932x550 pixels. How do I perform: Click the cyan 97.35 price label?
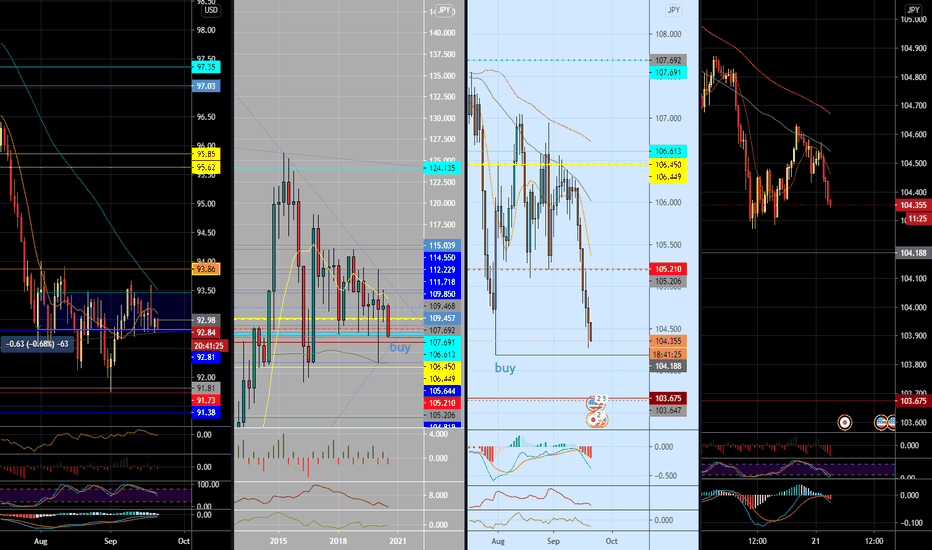[x=206, y=67]
